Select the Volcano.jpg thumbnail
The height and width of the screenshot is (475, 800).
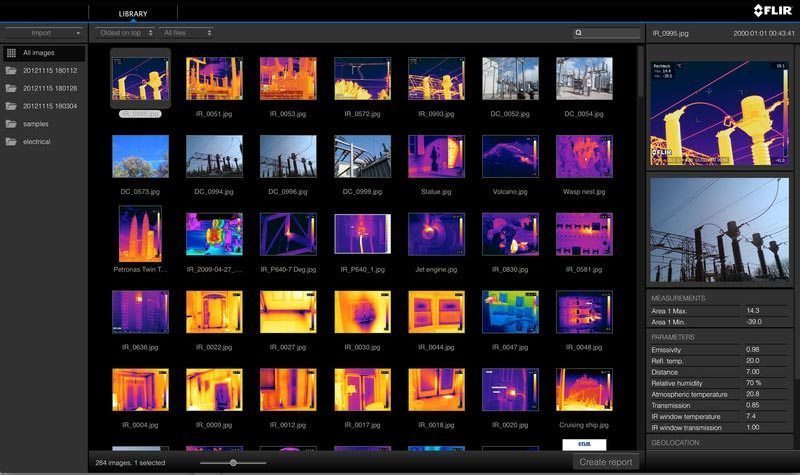click(510, 157)
